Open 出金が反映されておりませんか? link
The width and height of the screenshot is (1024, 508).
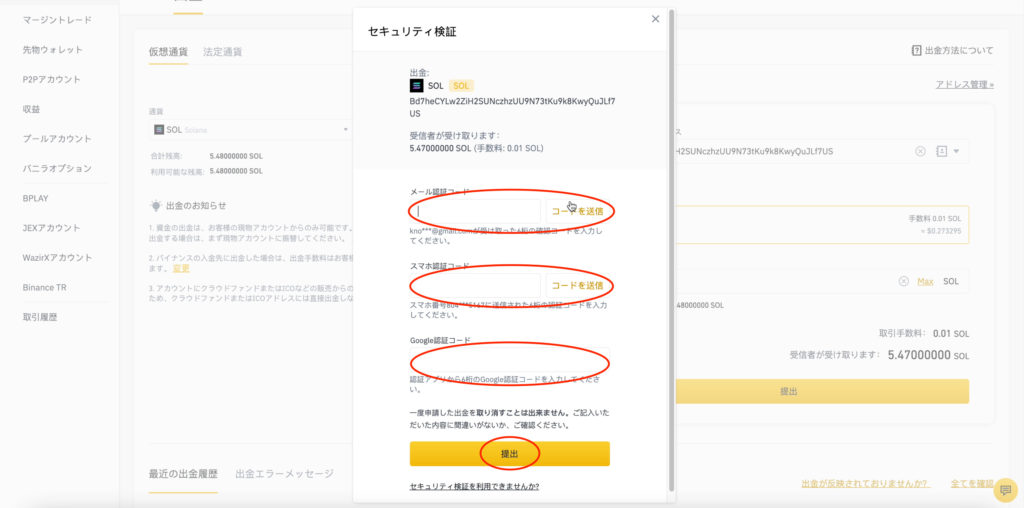click(865, 484)
